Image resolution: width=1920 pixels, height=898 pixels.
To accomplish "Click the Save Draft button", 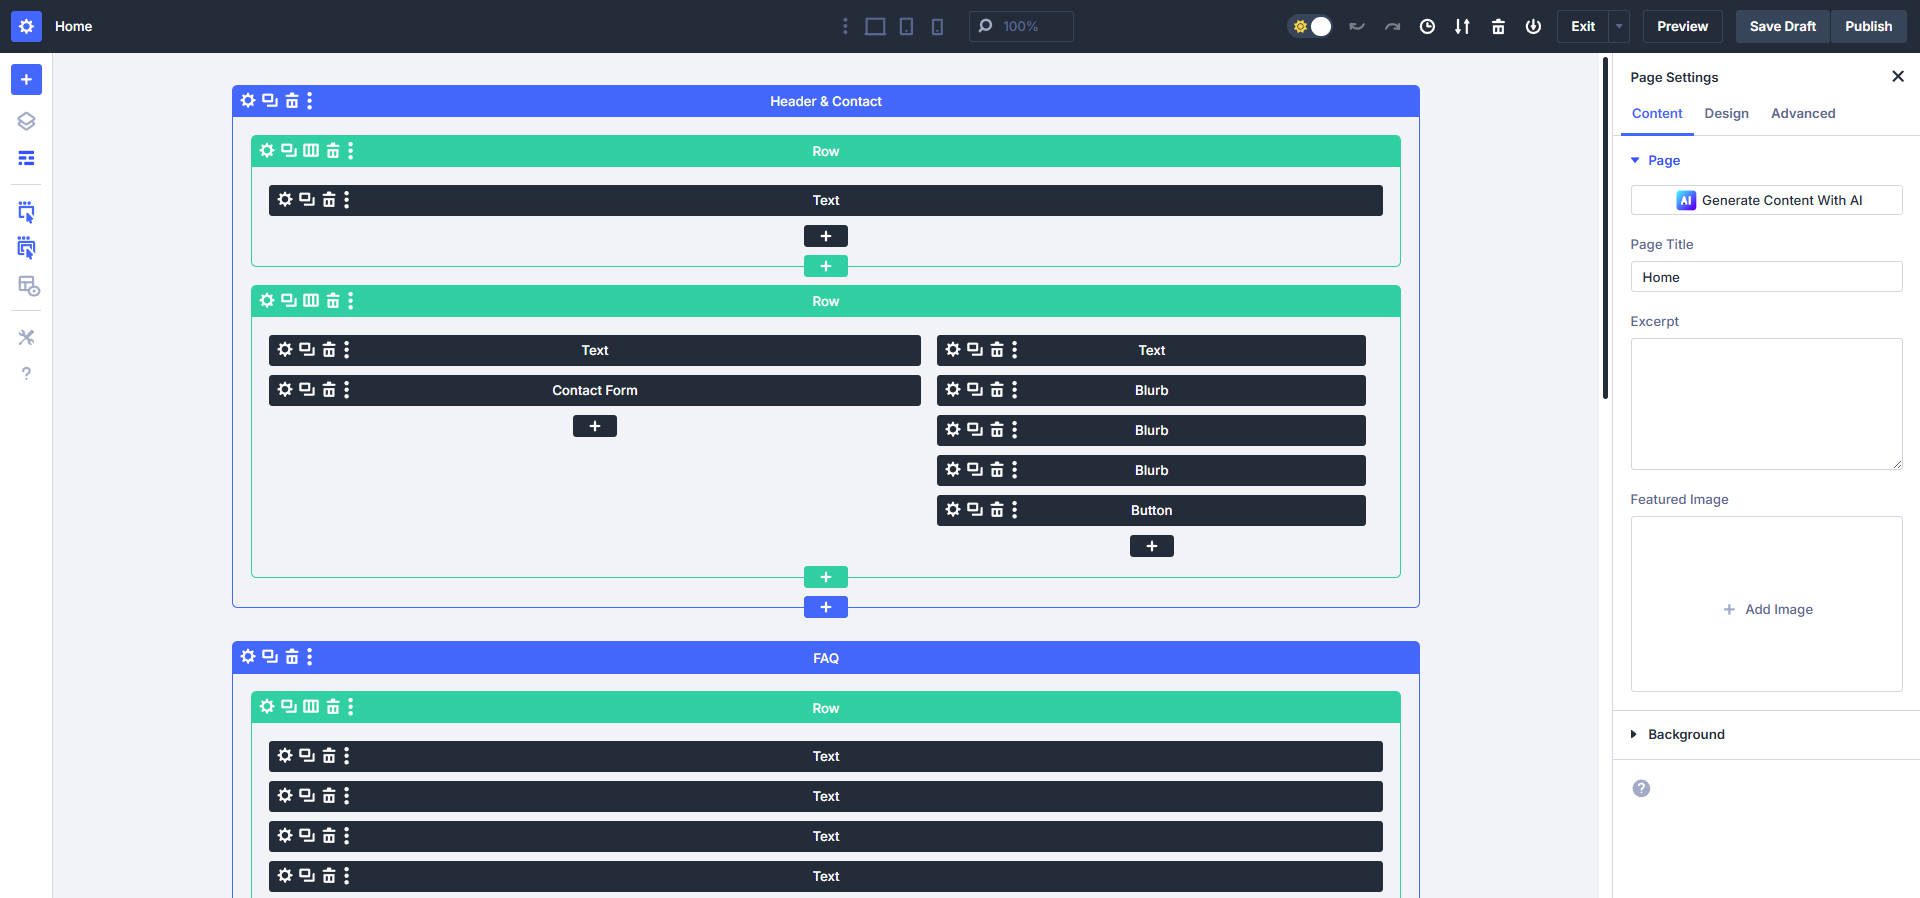I will [x=1782, y=26].
